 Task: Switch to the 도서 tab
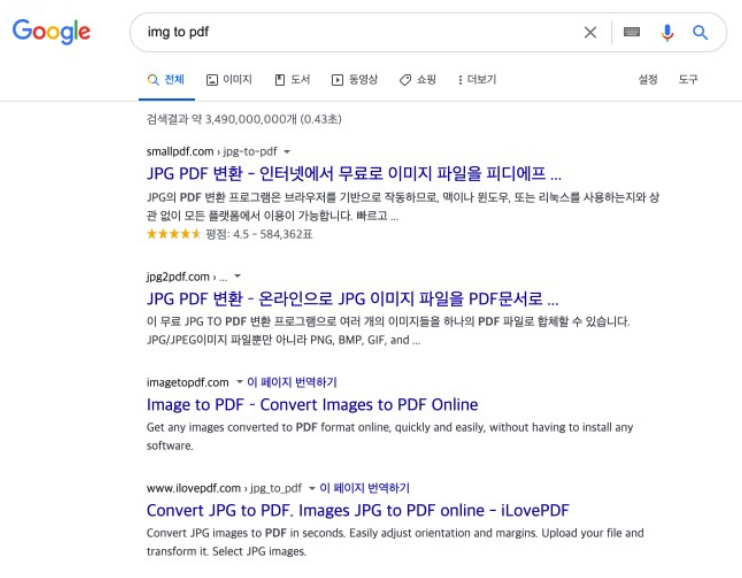pos(292,80)
